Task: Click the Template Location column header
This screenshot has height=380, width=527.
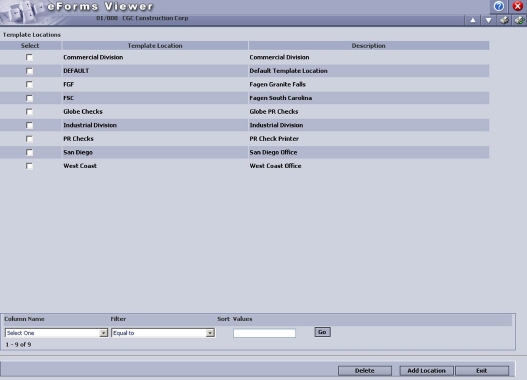Action: [x=155, y=46]
